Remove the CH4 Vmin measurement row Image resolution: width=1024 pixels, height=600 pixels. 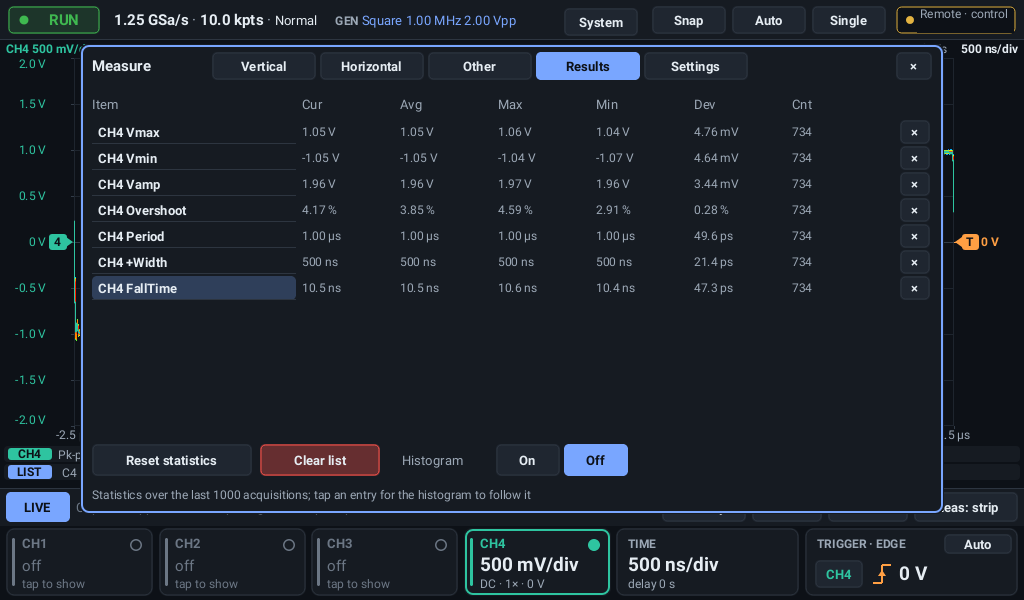[x=914, y=159]
